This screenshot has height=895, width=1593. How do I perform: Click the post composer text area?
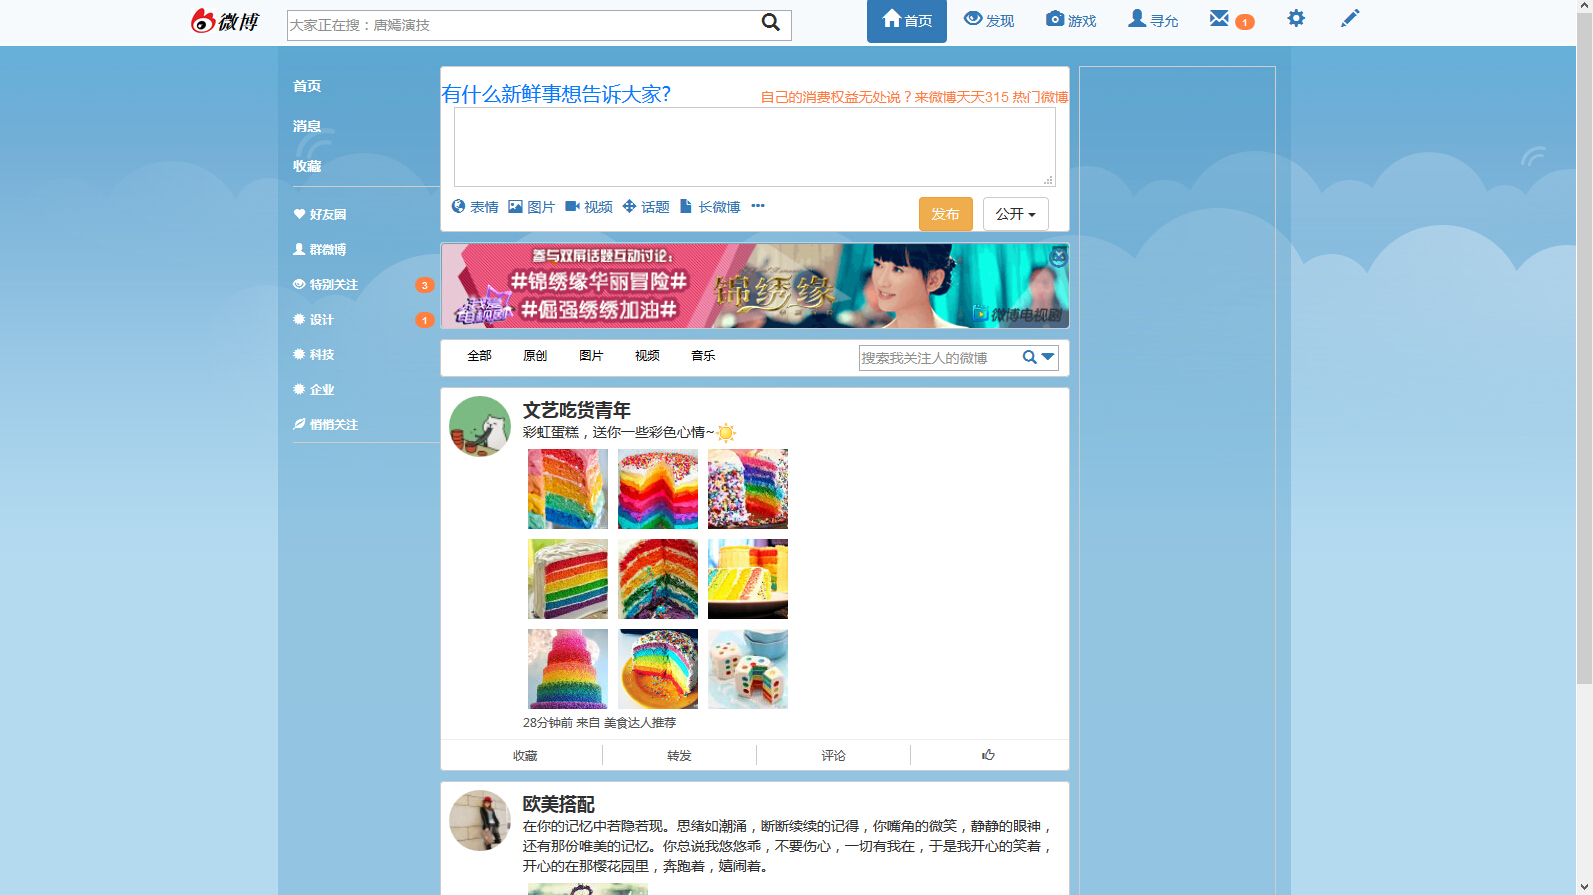[x=755, y=147]
